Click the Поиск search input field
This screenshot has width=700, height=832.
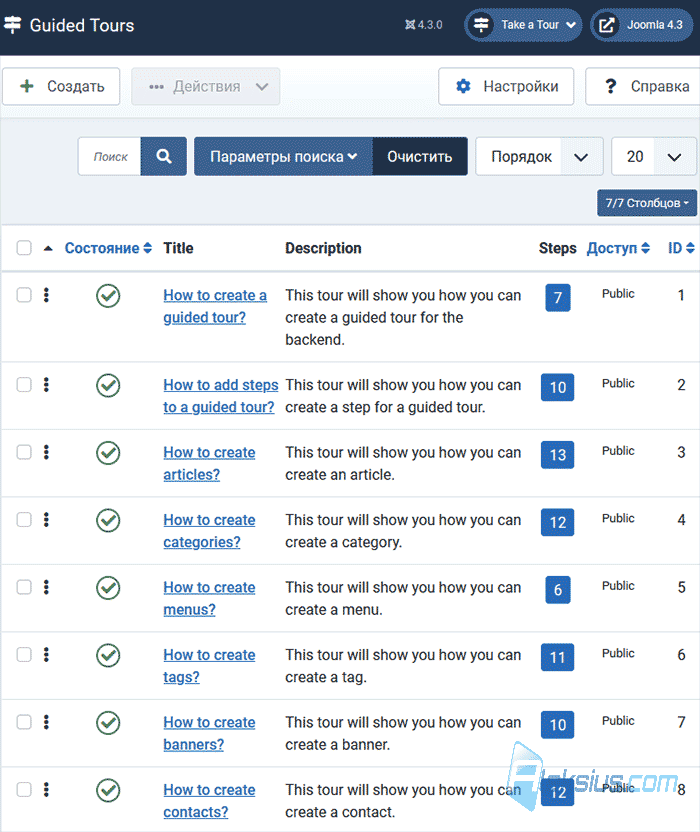109,156
